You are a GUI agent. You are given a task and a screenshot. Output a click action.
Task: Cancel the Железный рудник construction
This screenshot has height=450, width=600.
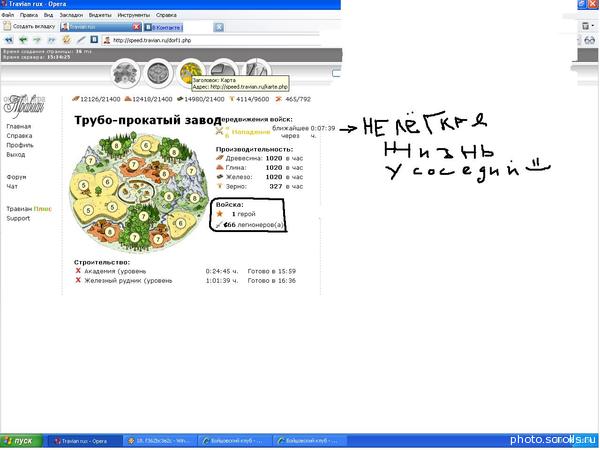point(78,280)
